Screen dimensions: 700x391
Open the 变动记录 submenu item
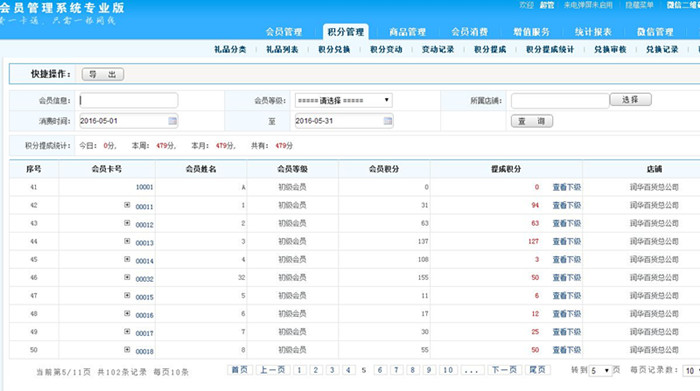pyautogui.click(x=438, y=50)
